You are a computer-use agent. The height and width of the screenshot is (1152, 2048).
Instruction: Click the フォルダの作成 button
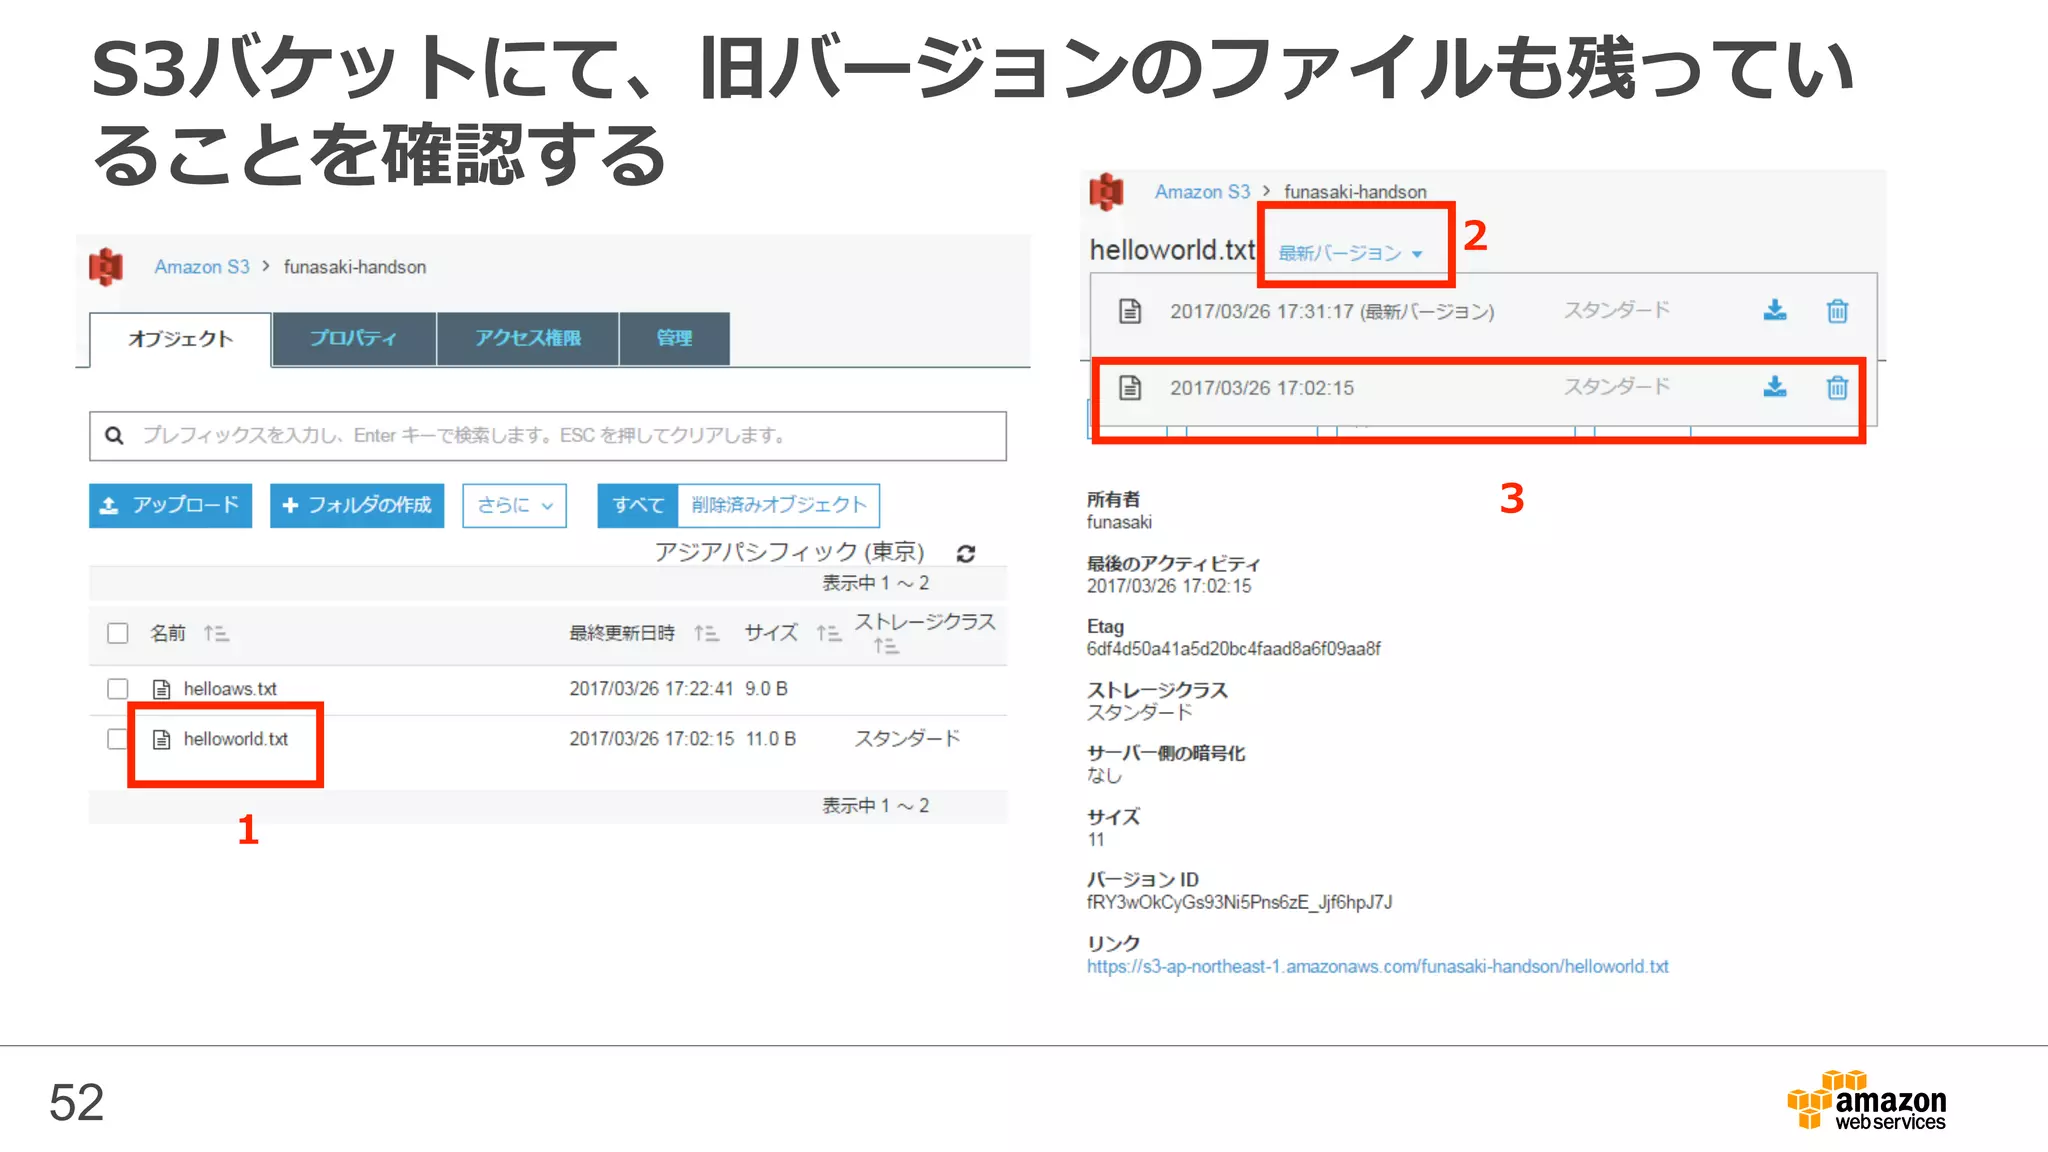click(x=357, y=505)
